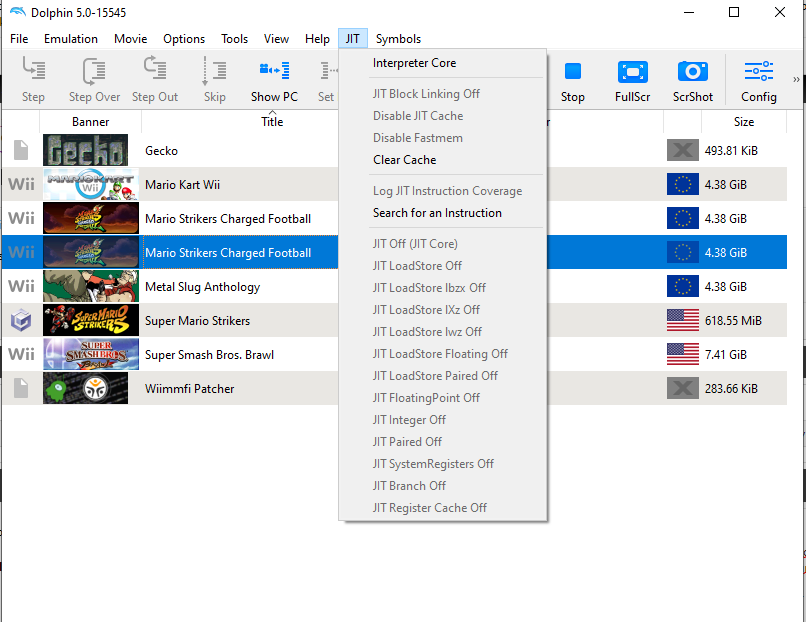The height and width of the screenshot is (622, 806).
Task: Toggle JIT LoadStore Off
Action: 443,266
